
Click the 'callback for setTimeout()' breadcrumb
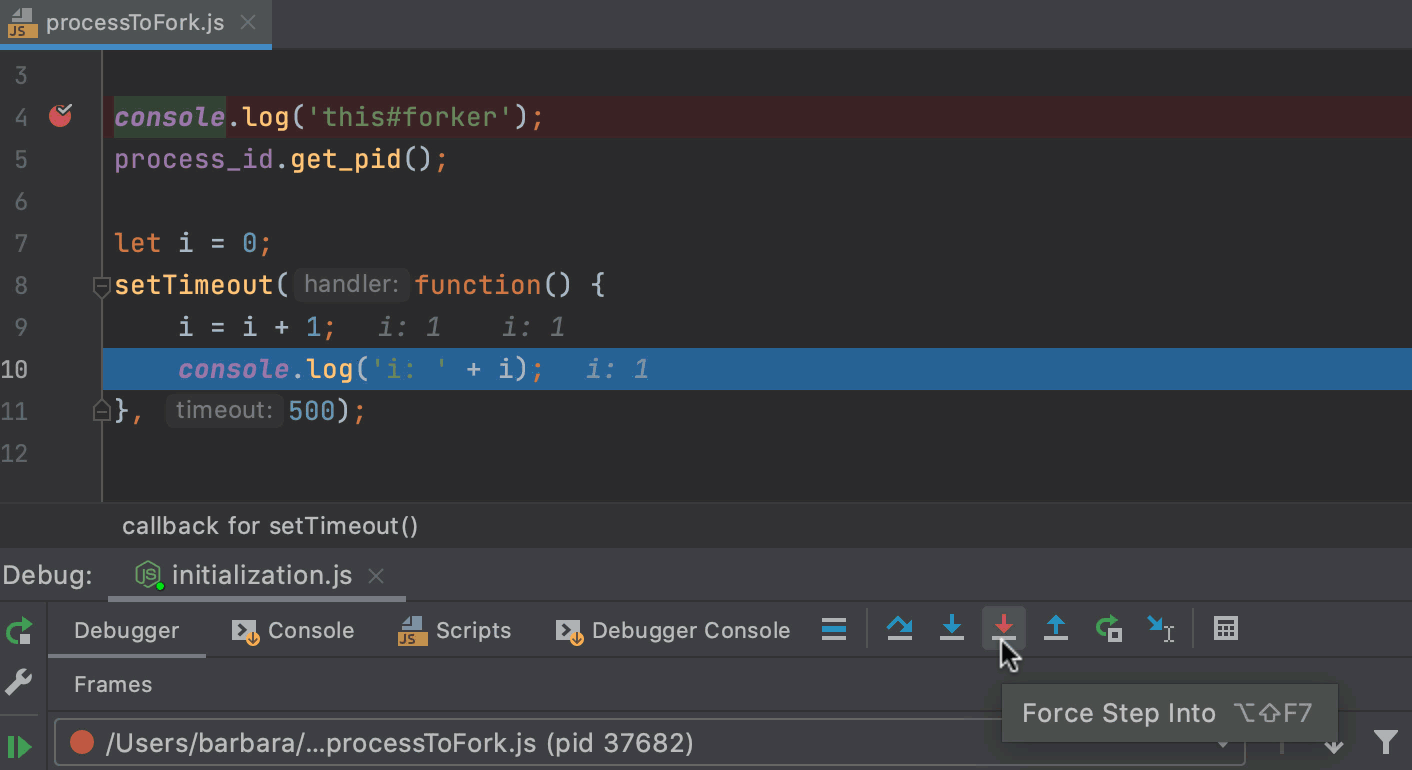[x=270, y=525]
